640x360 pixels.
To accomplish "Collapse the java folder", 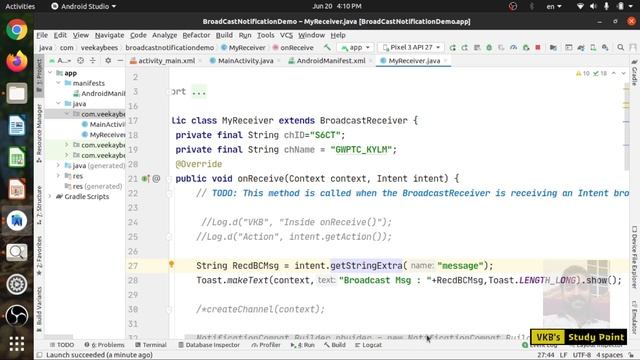I will click(x=58, y=103).
